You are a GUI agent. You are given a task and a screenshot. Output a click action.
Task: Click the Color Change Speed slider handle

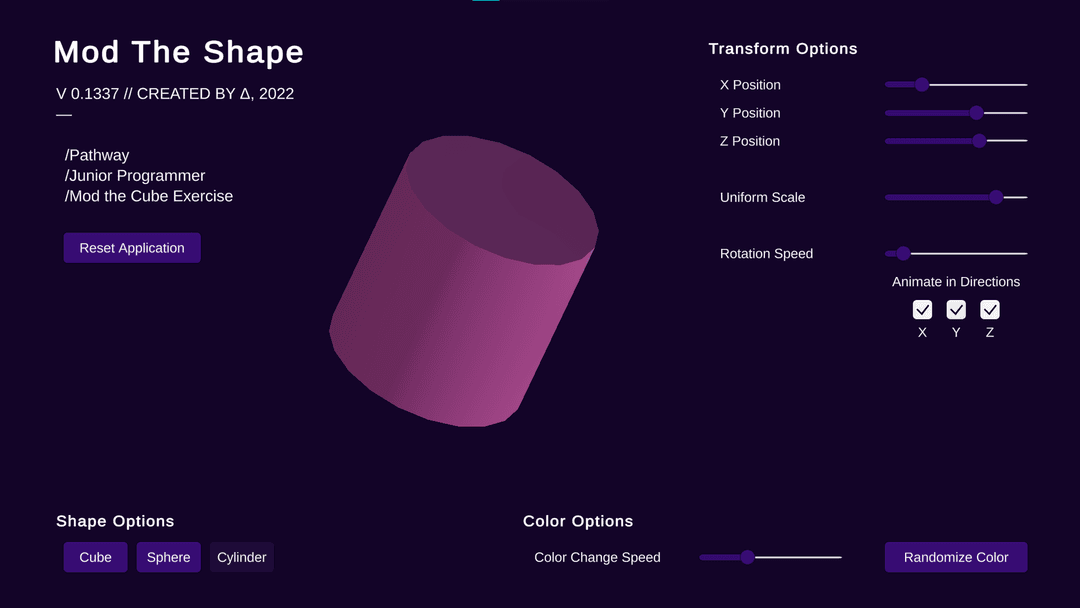coord(747,557)
